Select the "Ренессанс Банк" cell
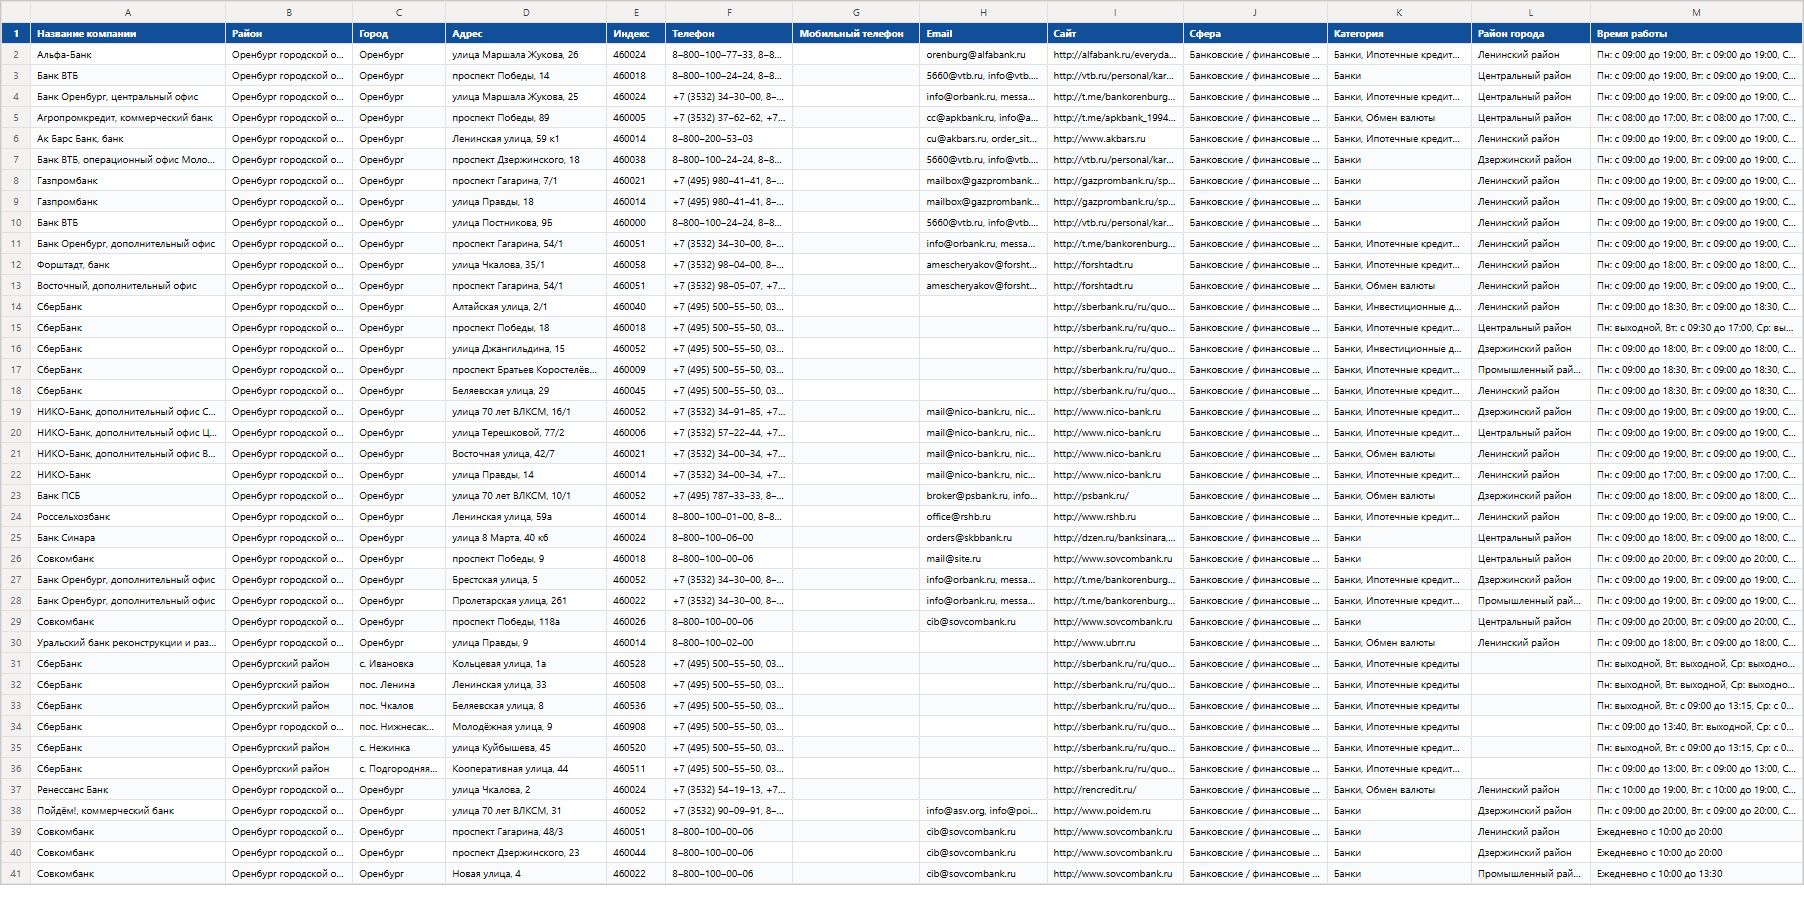1804x902 pixels. [128, 790]
